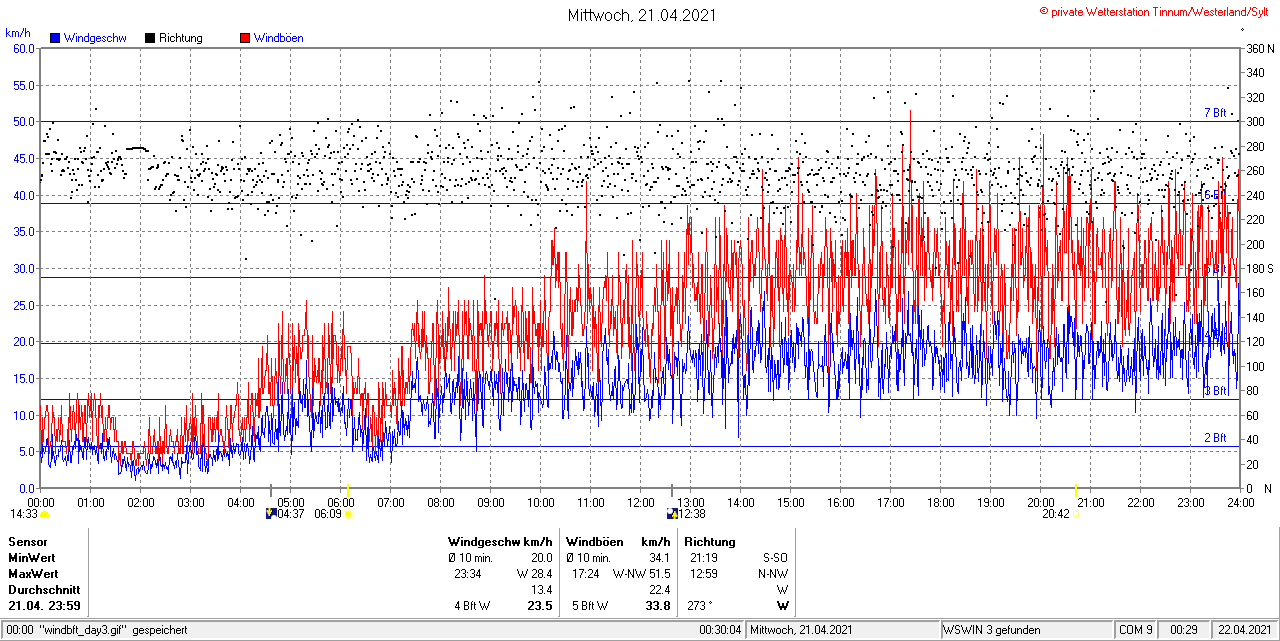The height and width of the screenshot is (641, 1280).
Task: Click the 180 S direction axis label
Action: 1260,269
